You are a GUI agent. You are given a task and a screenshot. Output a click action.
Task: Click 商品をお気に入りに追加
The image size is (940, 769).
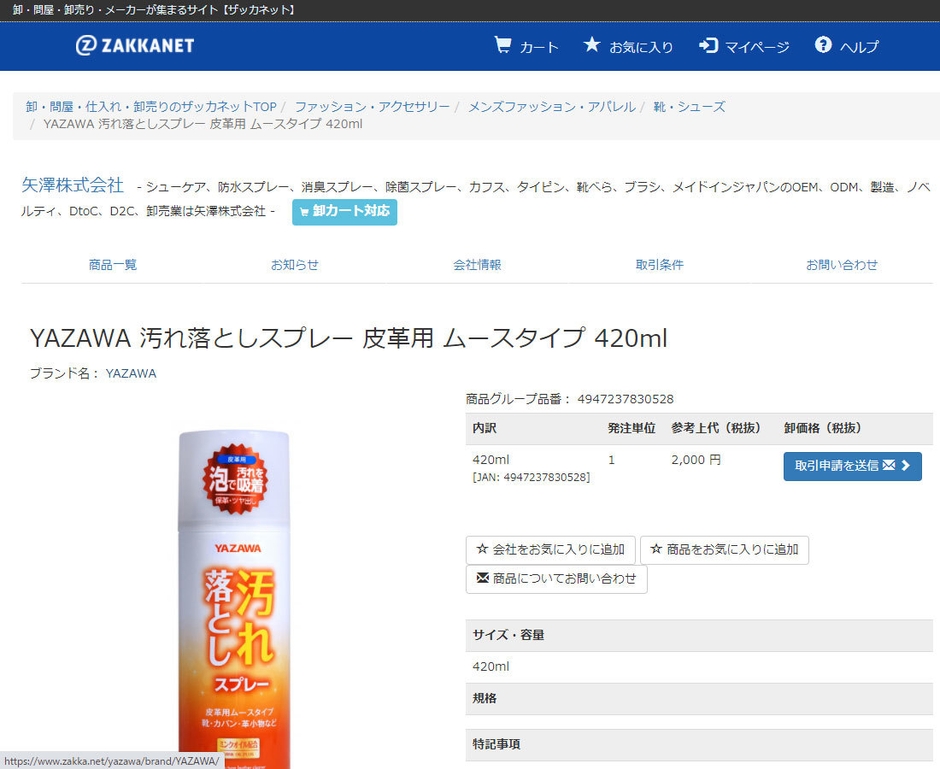(x=724, y=549)
